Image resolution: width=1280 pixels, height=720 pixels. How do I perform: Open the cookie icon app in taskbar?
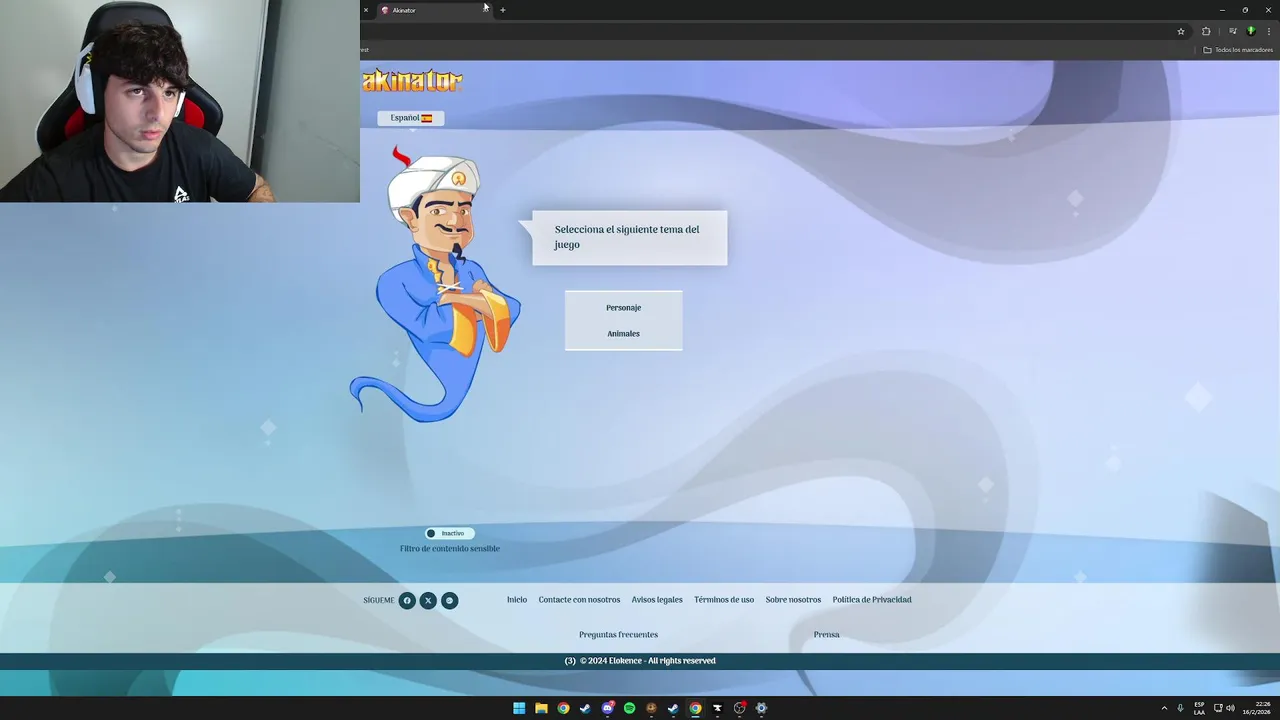pyautogui.click(x=651, y=708)
